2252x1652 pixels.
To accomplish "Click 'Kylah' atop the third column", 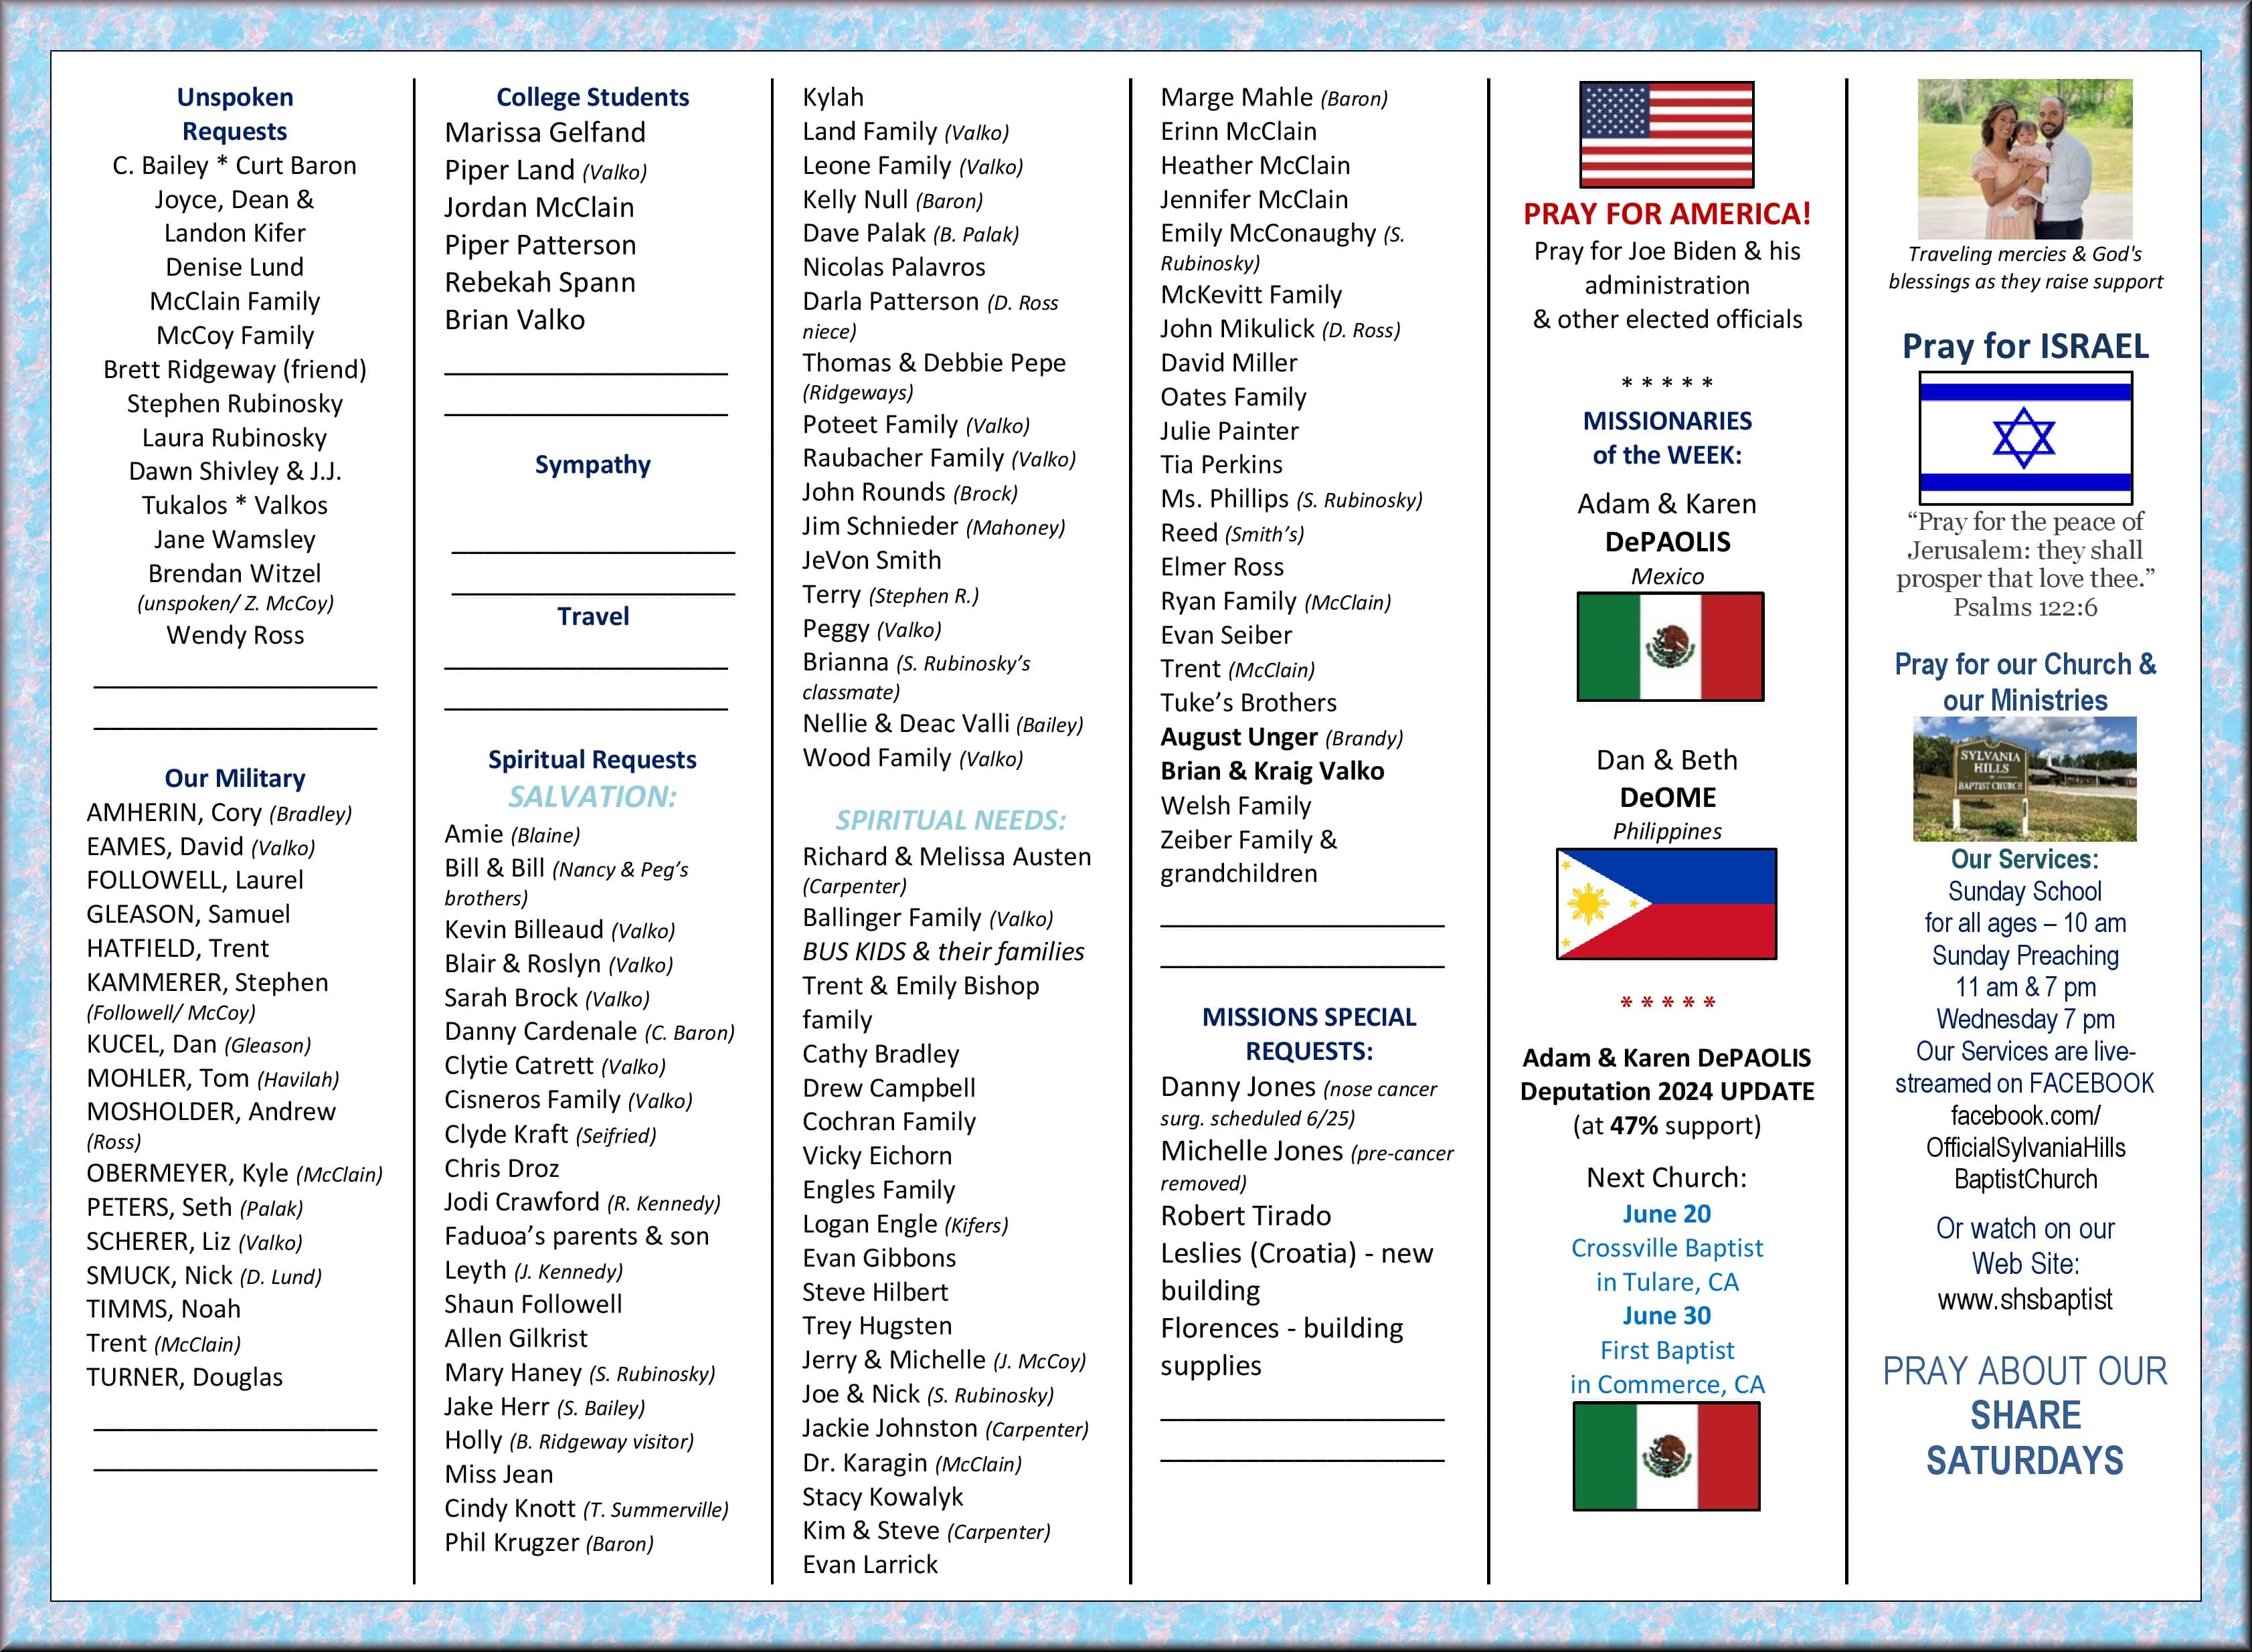I will (x=833, y=97).
